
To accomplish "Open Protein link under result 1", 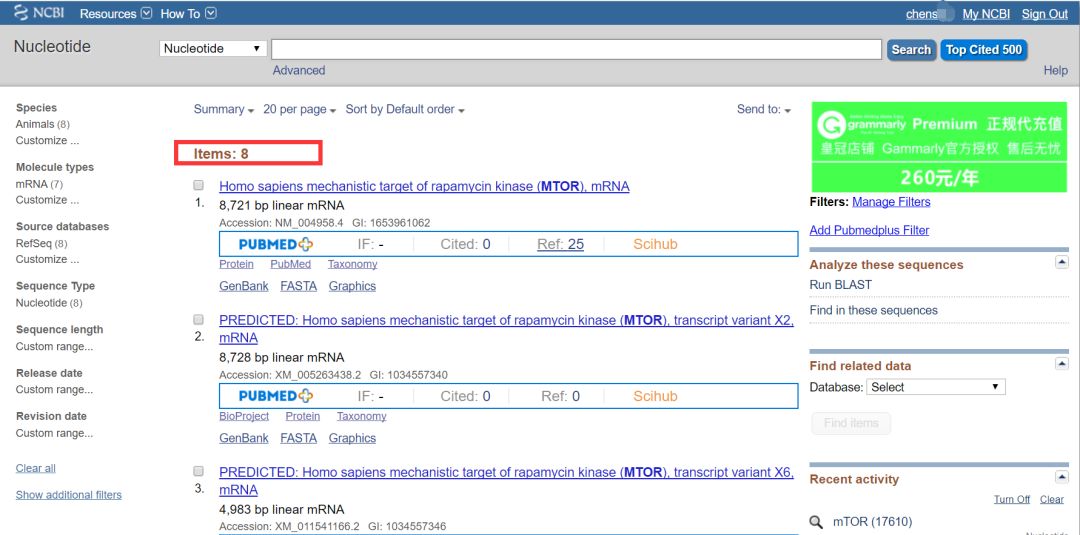I will click(x=236, y=264).
